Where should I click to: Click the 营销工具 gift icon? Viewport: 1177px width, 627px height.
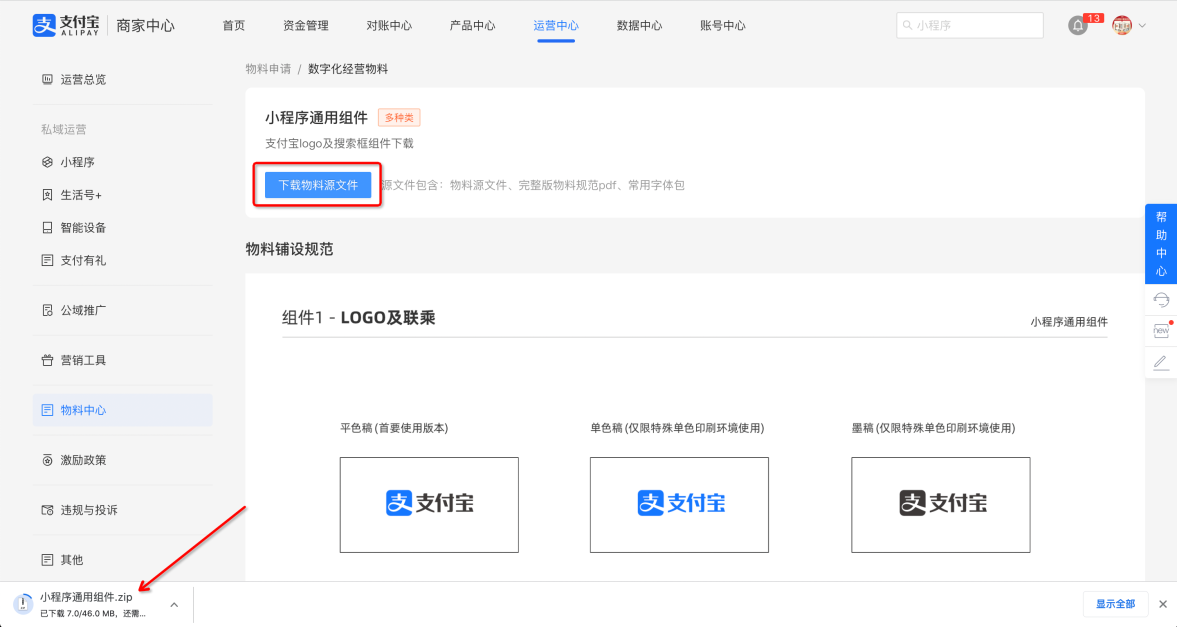tap(47, 360)
